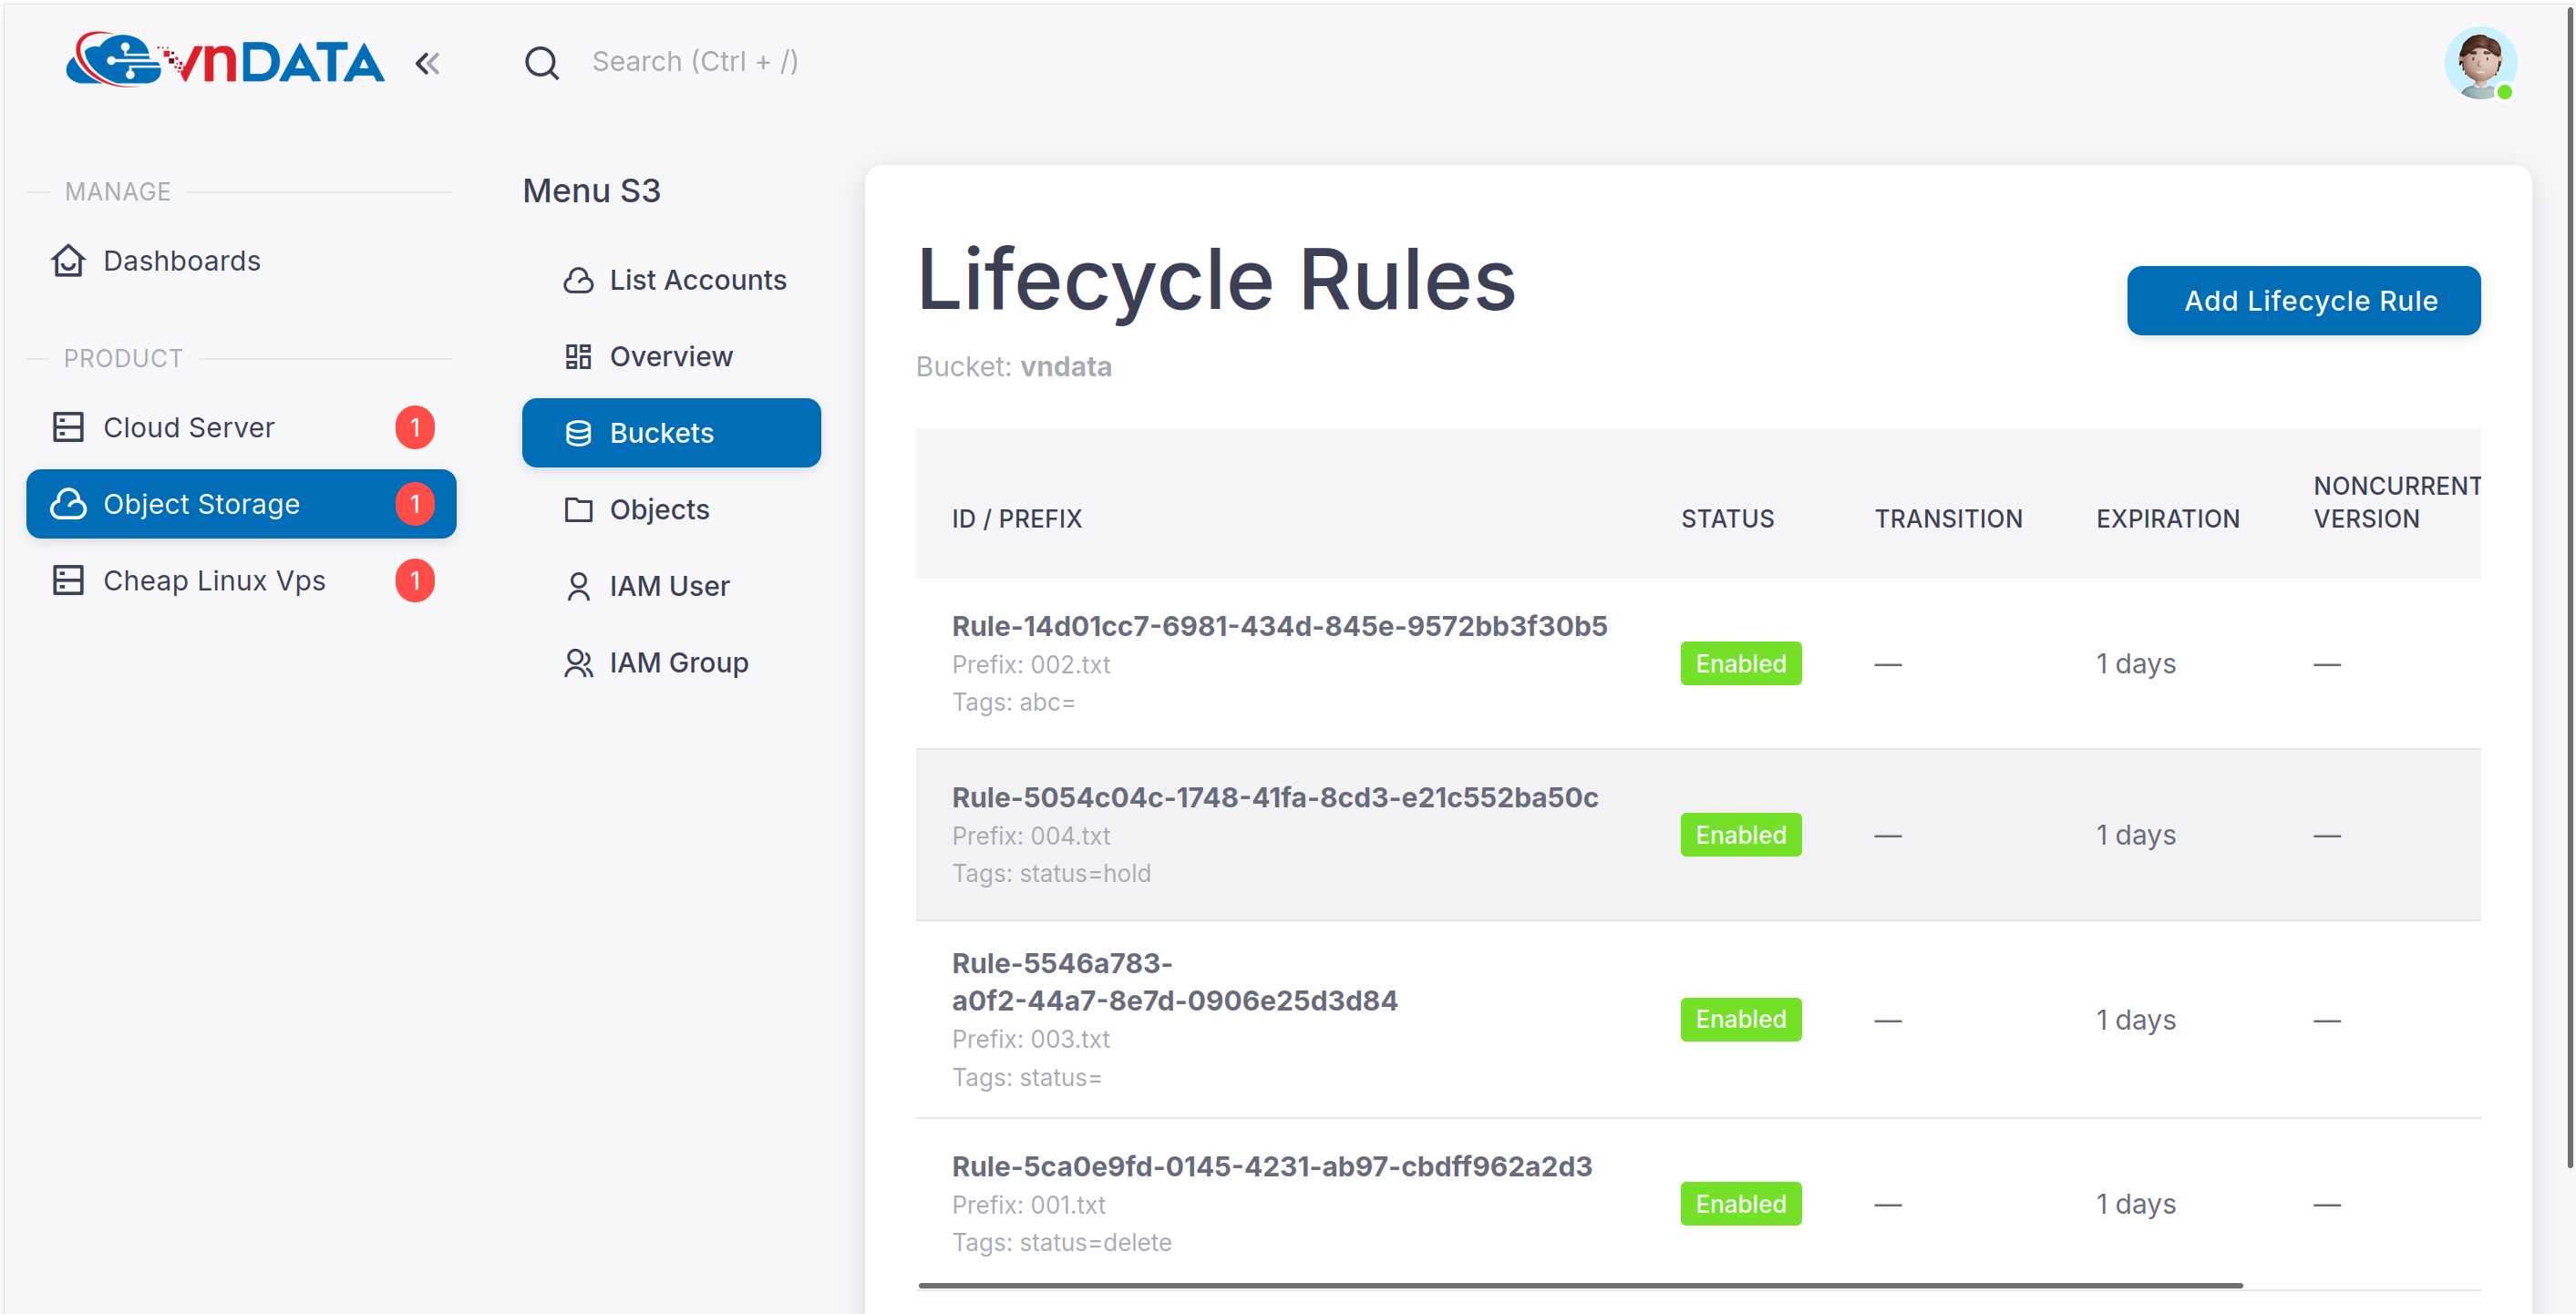This screenshot has width=2576, height=1314.
Task: Click the Cheap Linux Vps notification badge
Action: (414, 581)
